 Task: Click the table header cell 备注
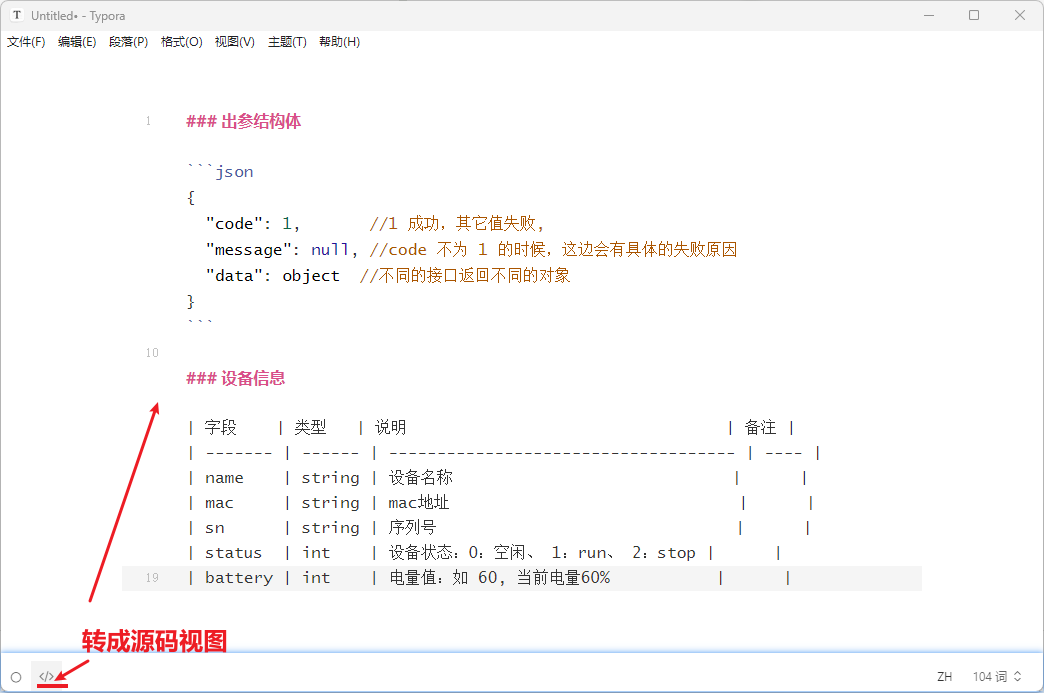point(760,427)
